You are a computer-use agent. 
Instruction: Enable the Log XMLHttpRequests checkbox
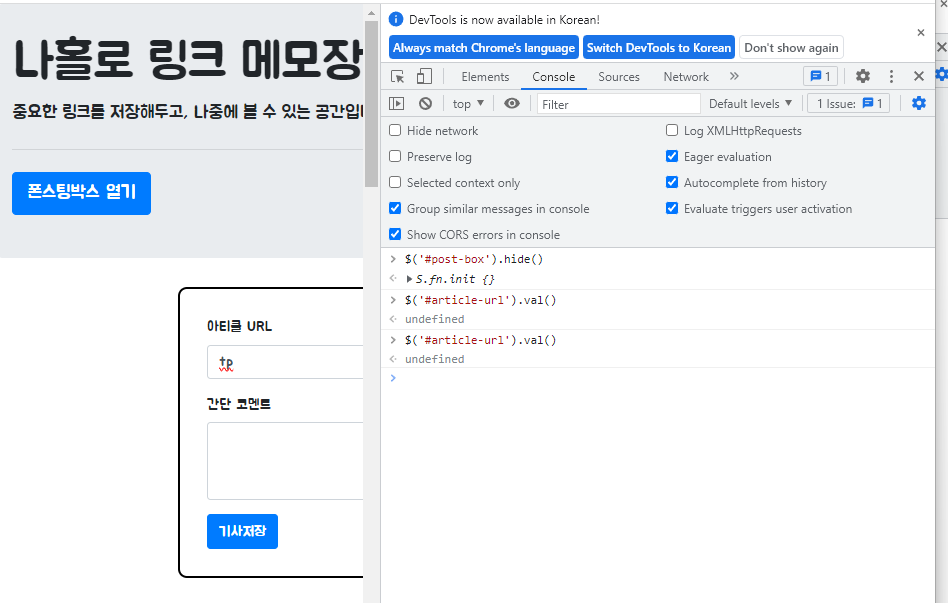coord(672,130)
